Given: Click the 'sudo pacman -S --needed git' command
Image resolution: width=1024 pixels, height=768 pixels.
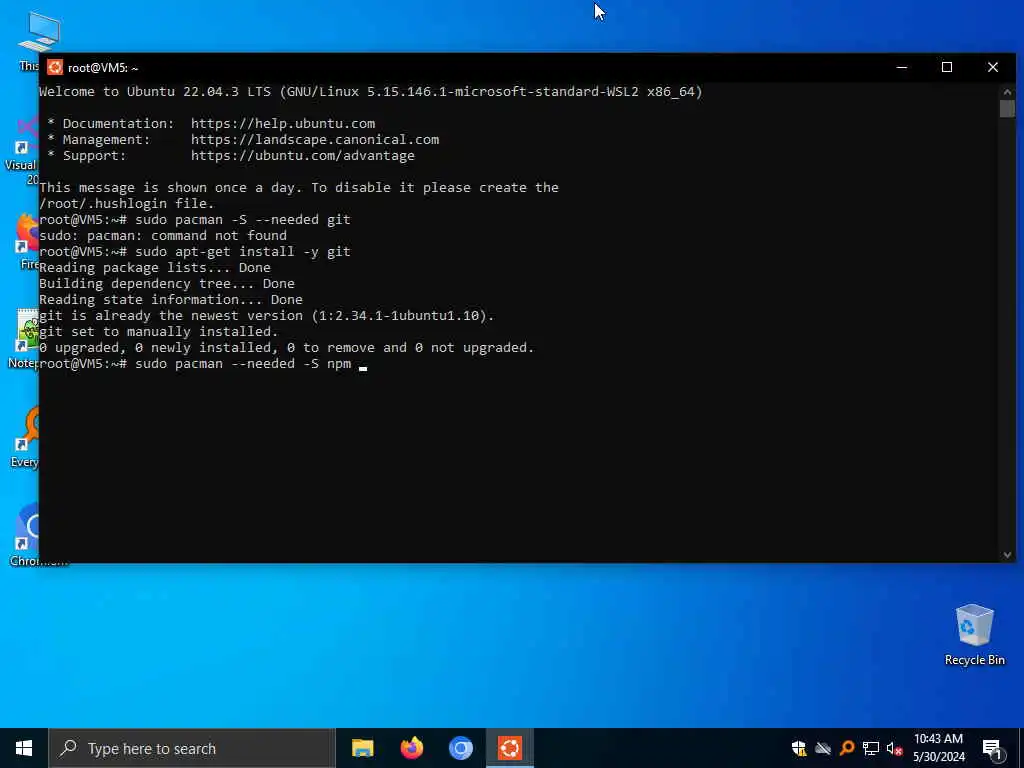Looking at the screenshot, I should (242, 219).
